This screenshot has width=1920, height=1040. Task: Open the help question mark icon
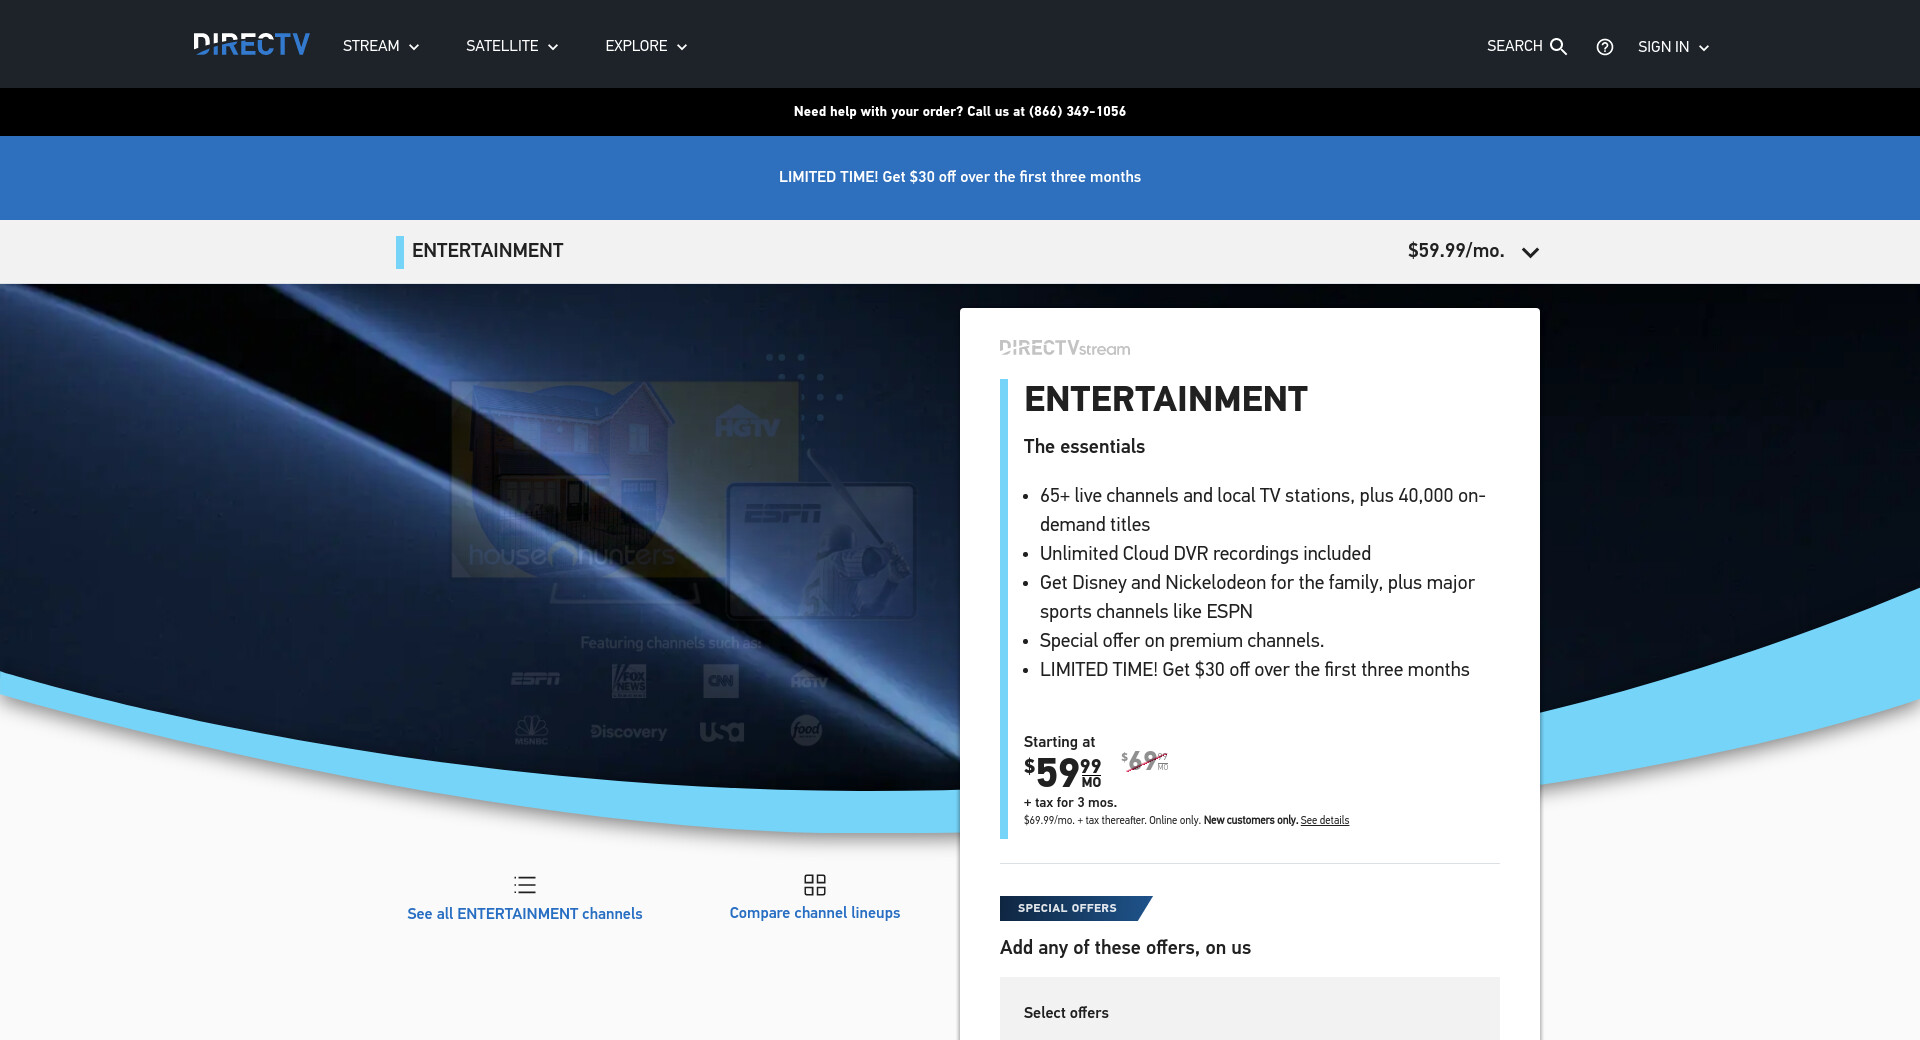(x=1604, y=47)
